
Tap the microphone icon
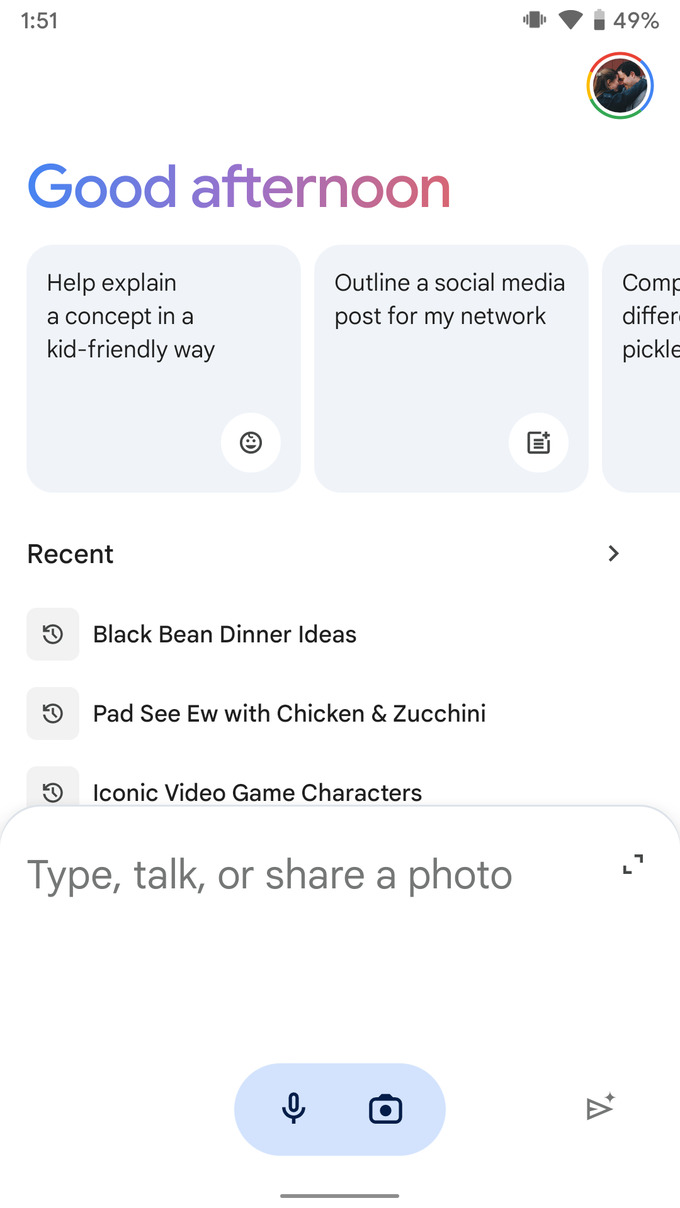(293, 1108)
